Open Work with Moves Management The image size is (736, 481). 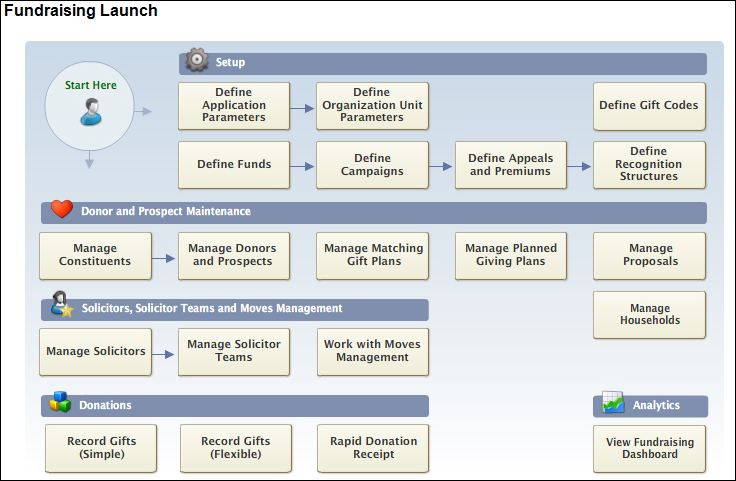coord(373,352)
